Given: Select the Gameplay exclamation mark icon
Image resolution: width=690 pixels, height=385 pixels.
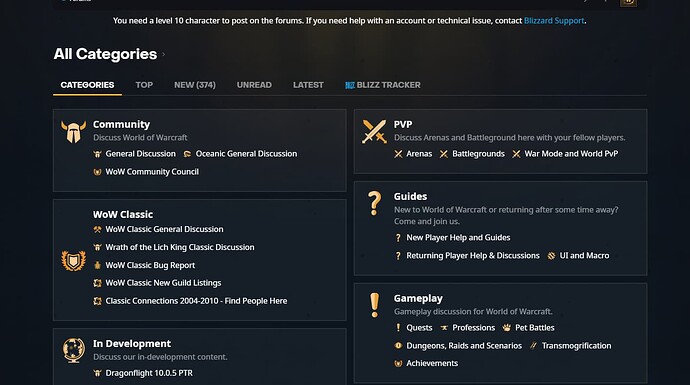Looking at the screenshot, I should coord(374,305).
